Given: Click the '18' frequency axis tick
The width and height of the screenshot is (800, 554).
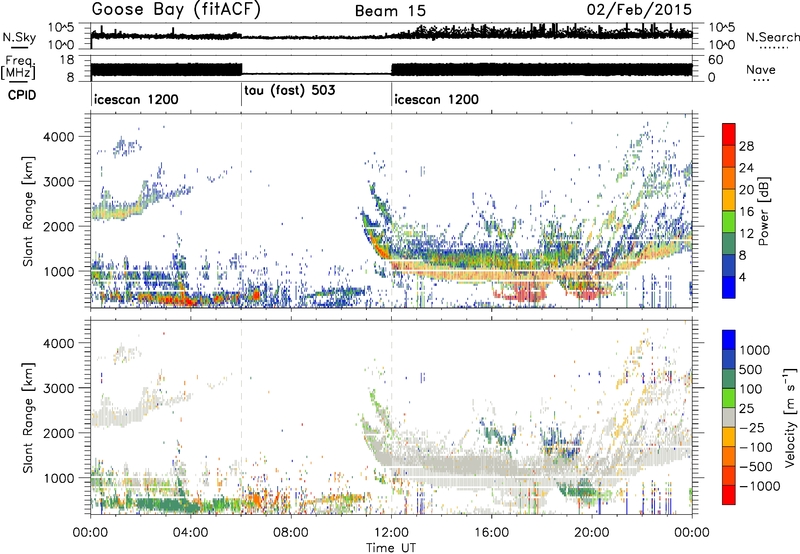Looking at the screenshot, I should point(67,60).
